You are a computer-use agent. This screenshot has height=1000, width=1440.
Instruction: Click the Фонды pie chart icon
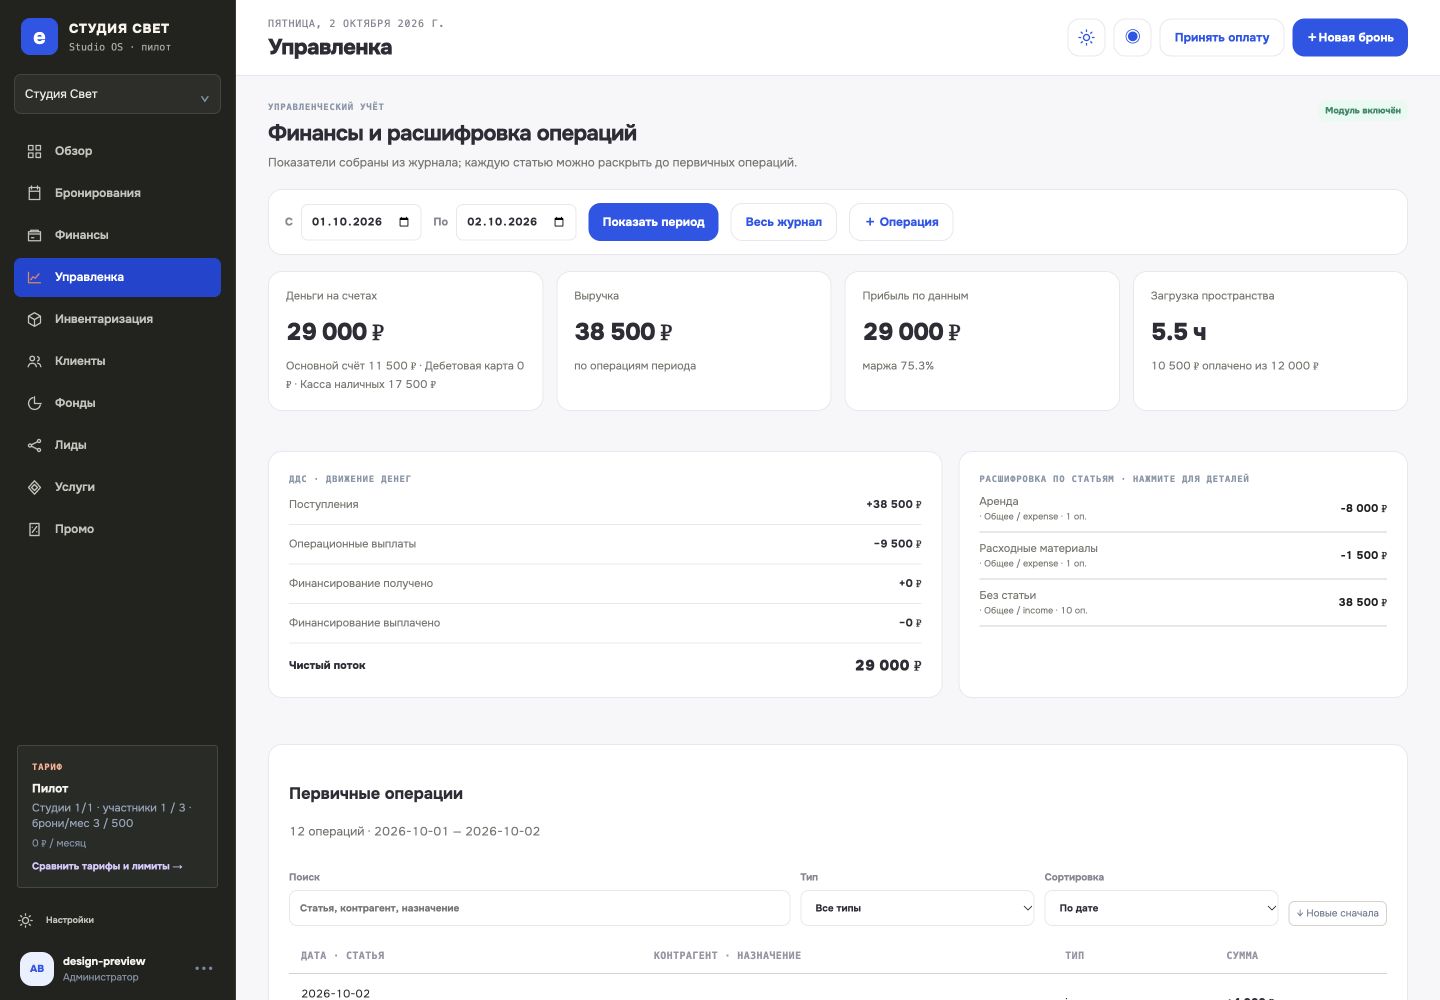point(34,403)
